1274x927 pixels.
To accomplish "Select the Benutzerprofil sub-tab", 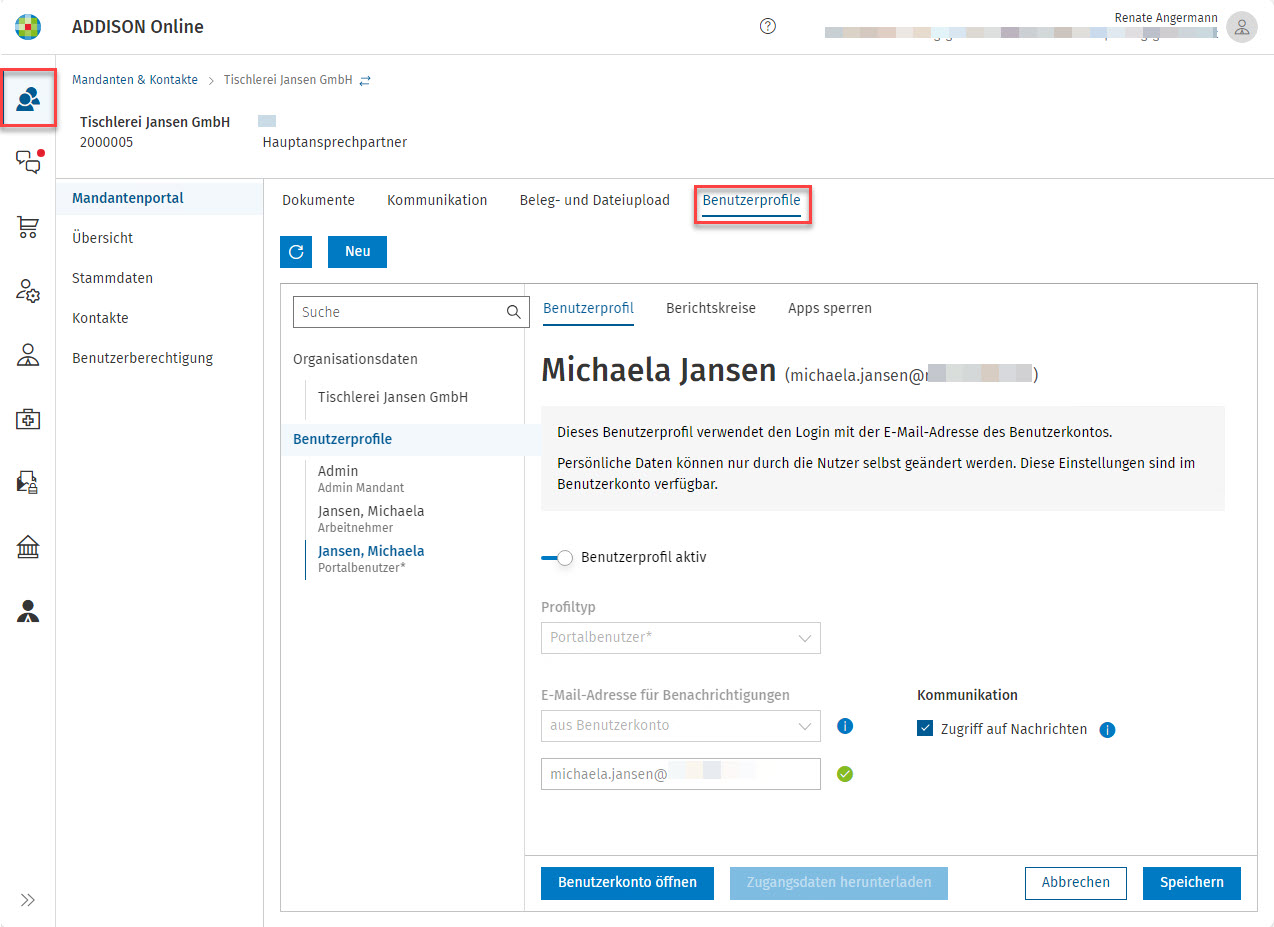I will [x=588, y=308].
